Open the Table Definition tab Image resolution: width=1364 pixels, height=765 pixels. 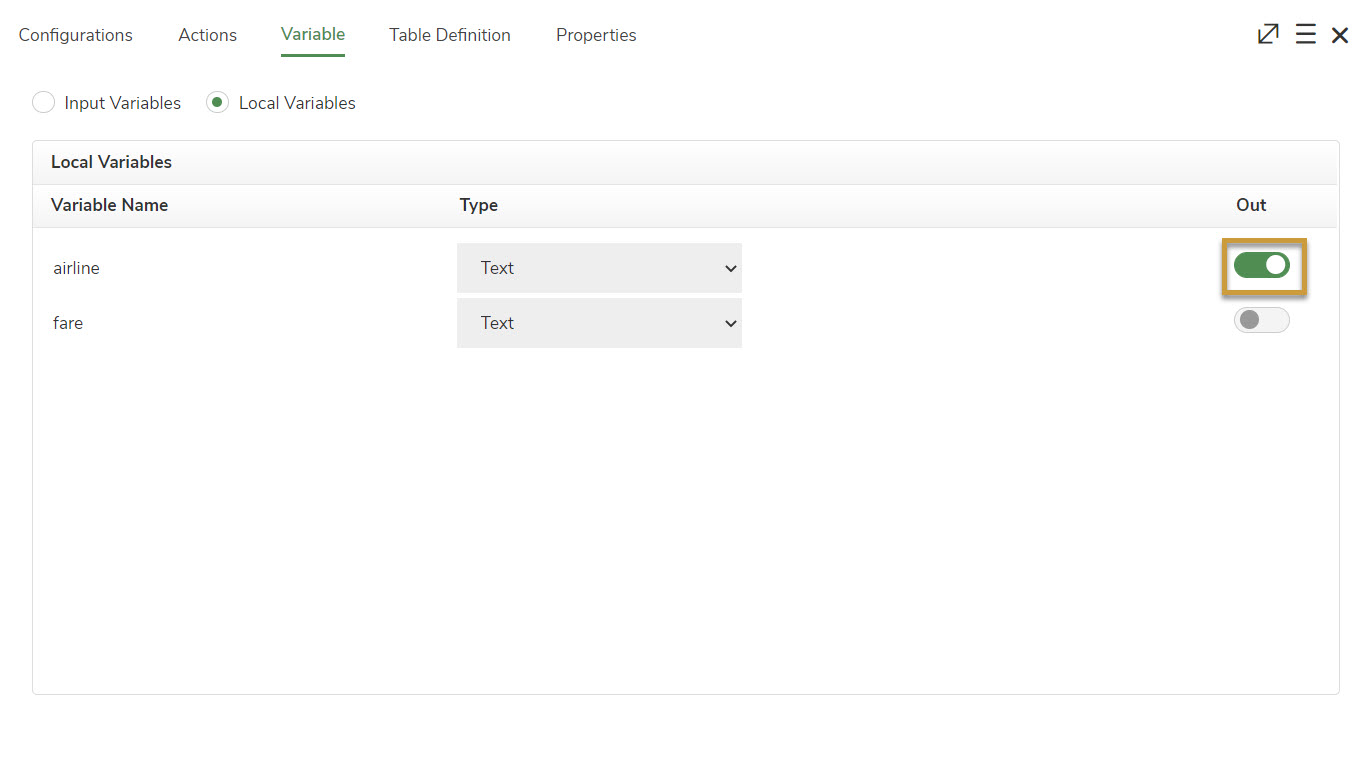(450, 35)
